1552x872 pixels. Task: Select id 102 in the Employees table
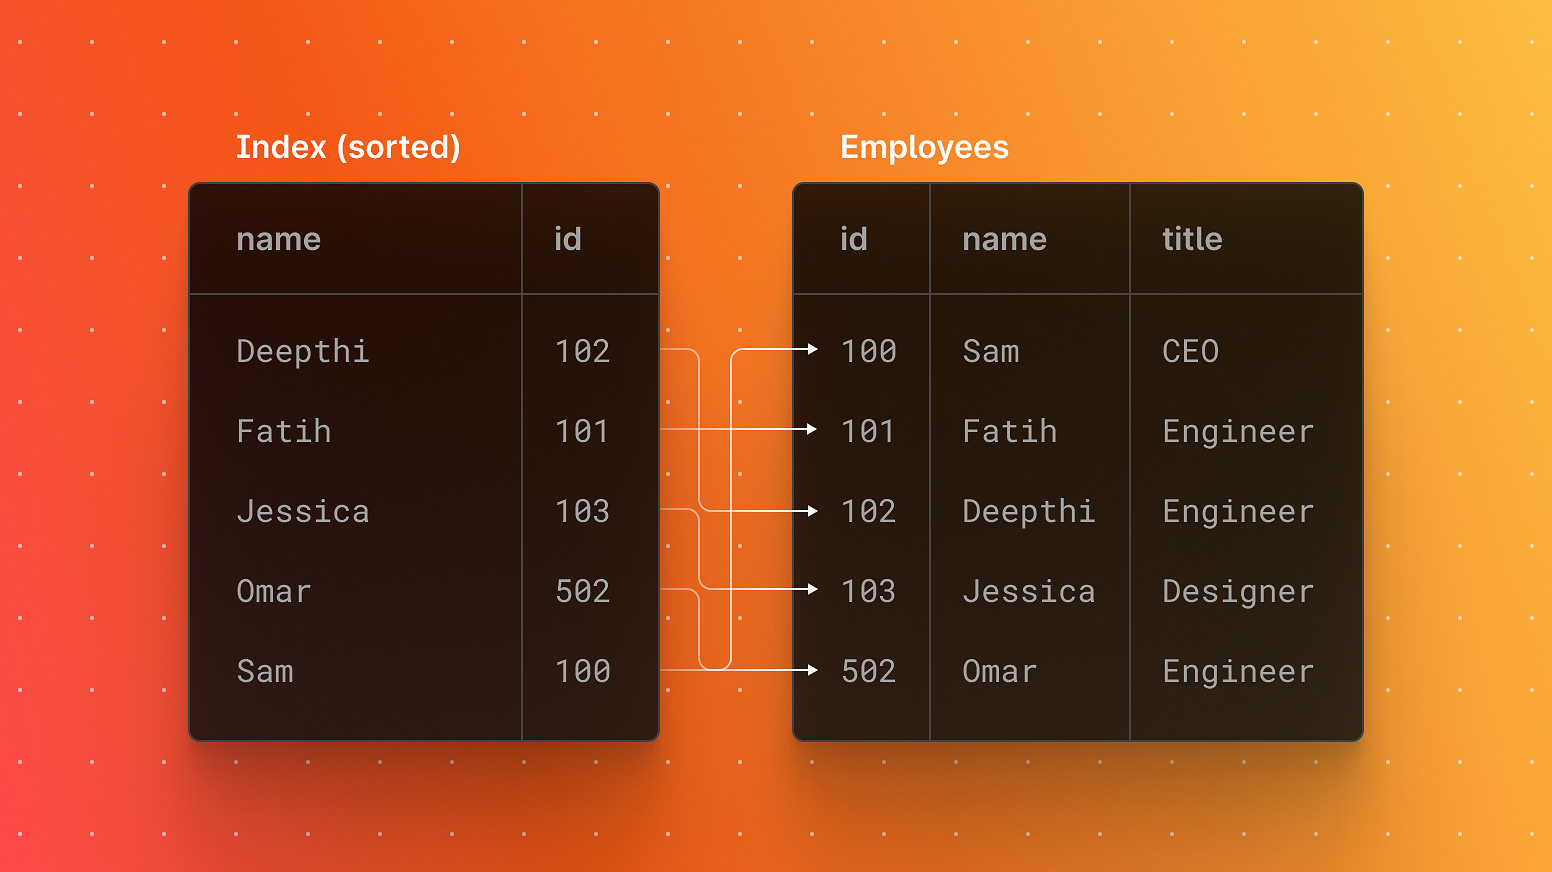coord(868,511)
